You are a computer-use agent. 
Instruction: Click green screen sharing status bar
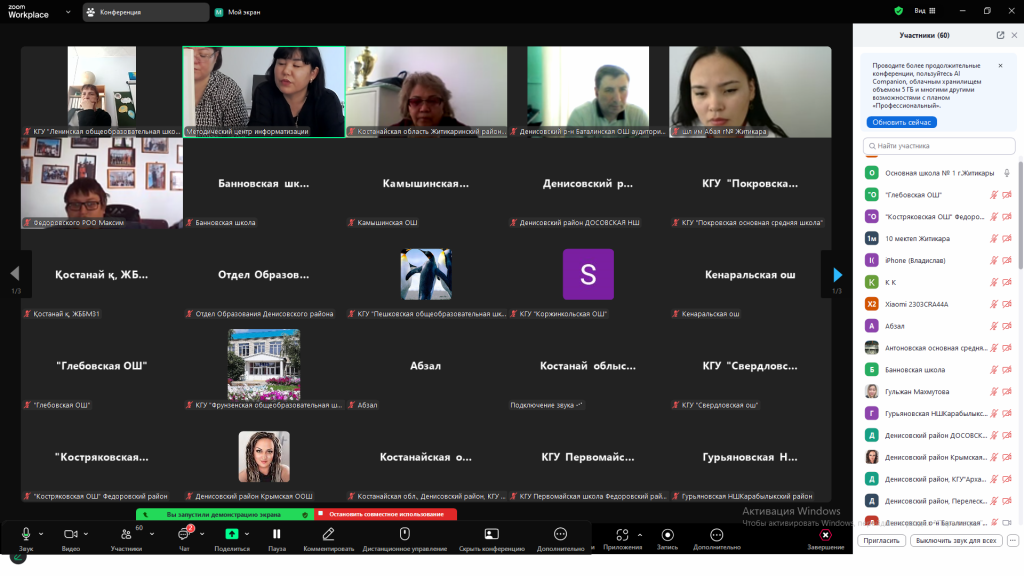click(x=225, y=515)
